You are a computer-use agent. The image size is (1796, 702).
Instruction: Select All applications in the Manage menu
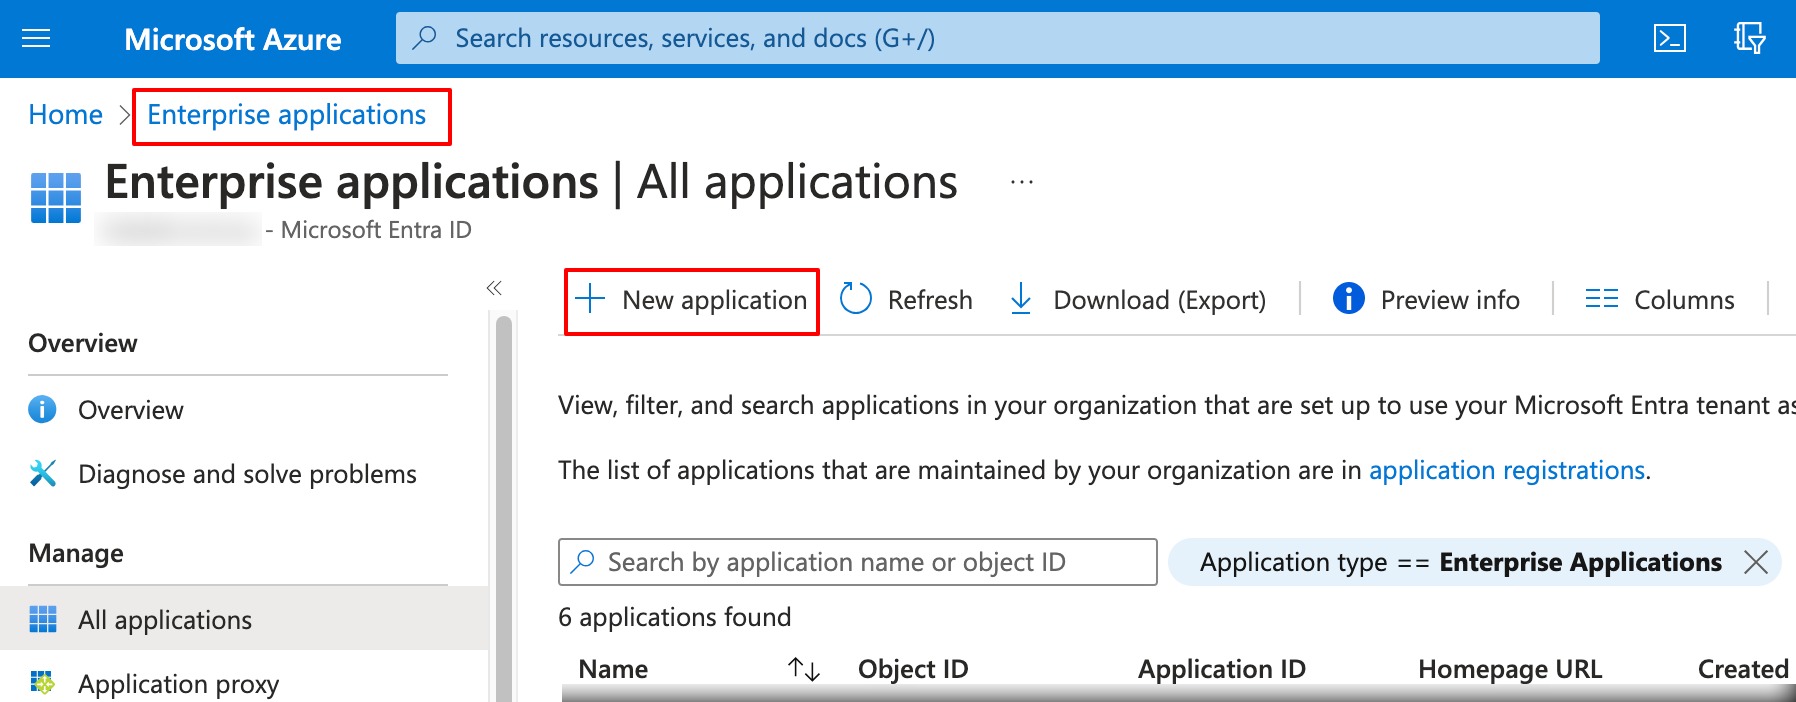click(165, 620)
